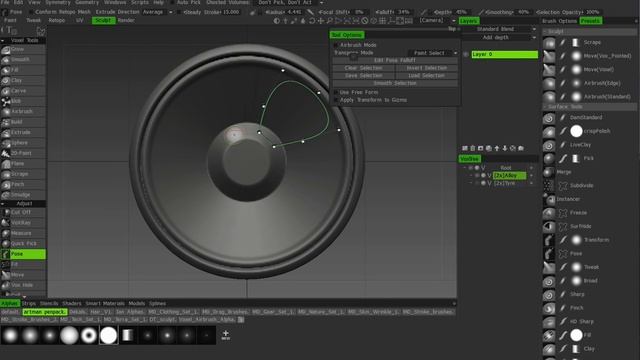Viewport: 640px width, 360px height.
Task: Choose the DamStandard preset
Action: [x=586, y=118]
